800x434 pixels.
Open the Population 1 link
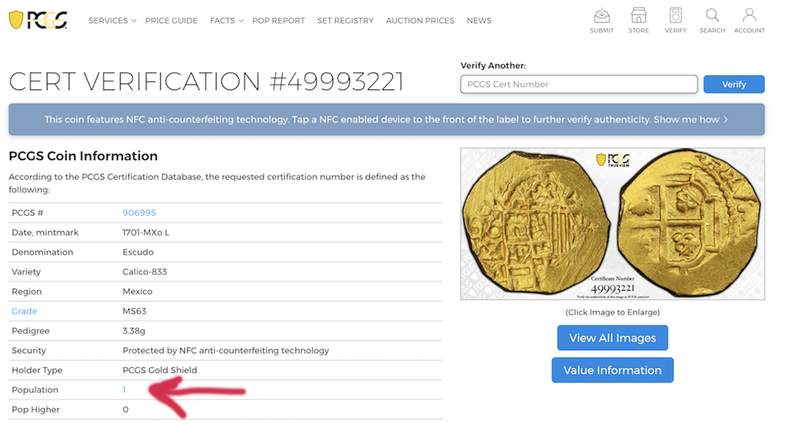[x=124, y=390]
